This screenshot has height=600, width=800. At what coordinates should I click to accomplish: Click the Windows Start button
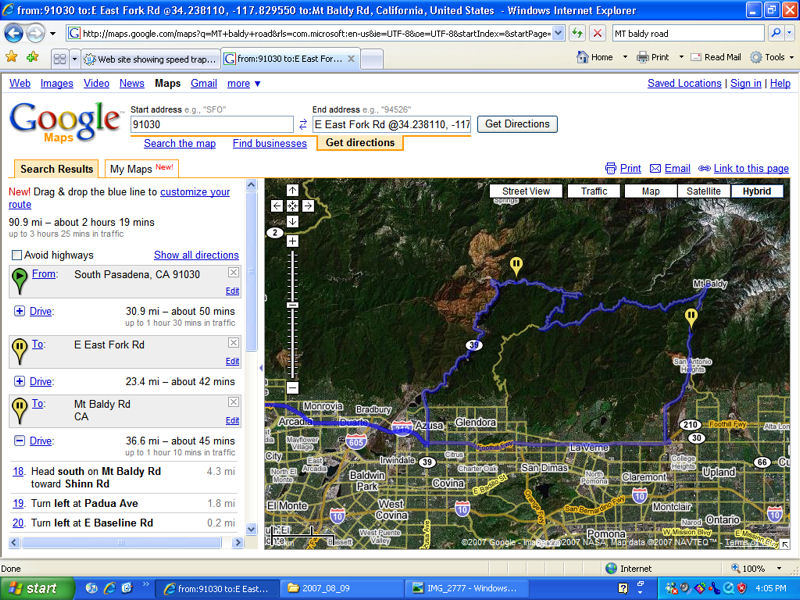pyautogui.click(x=37, y=588)
